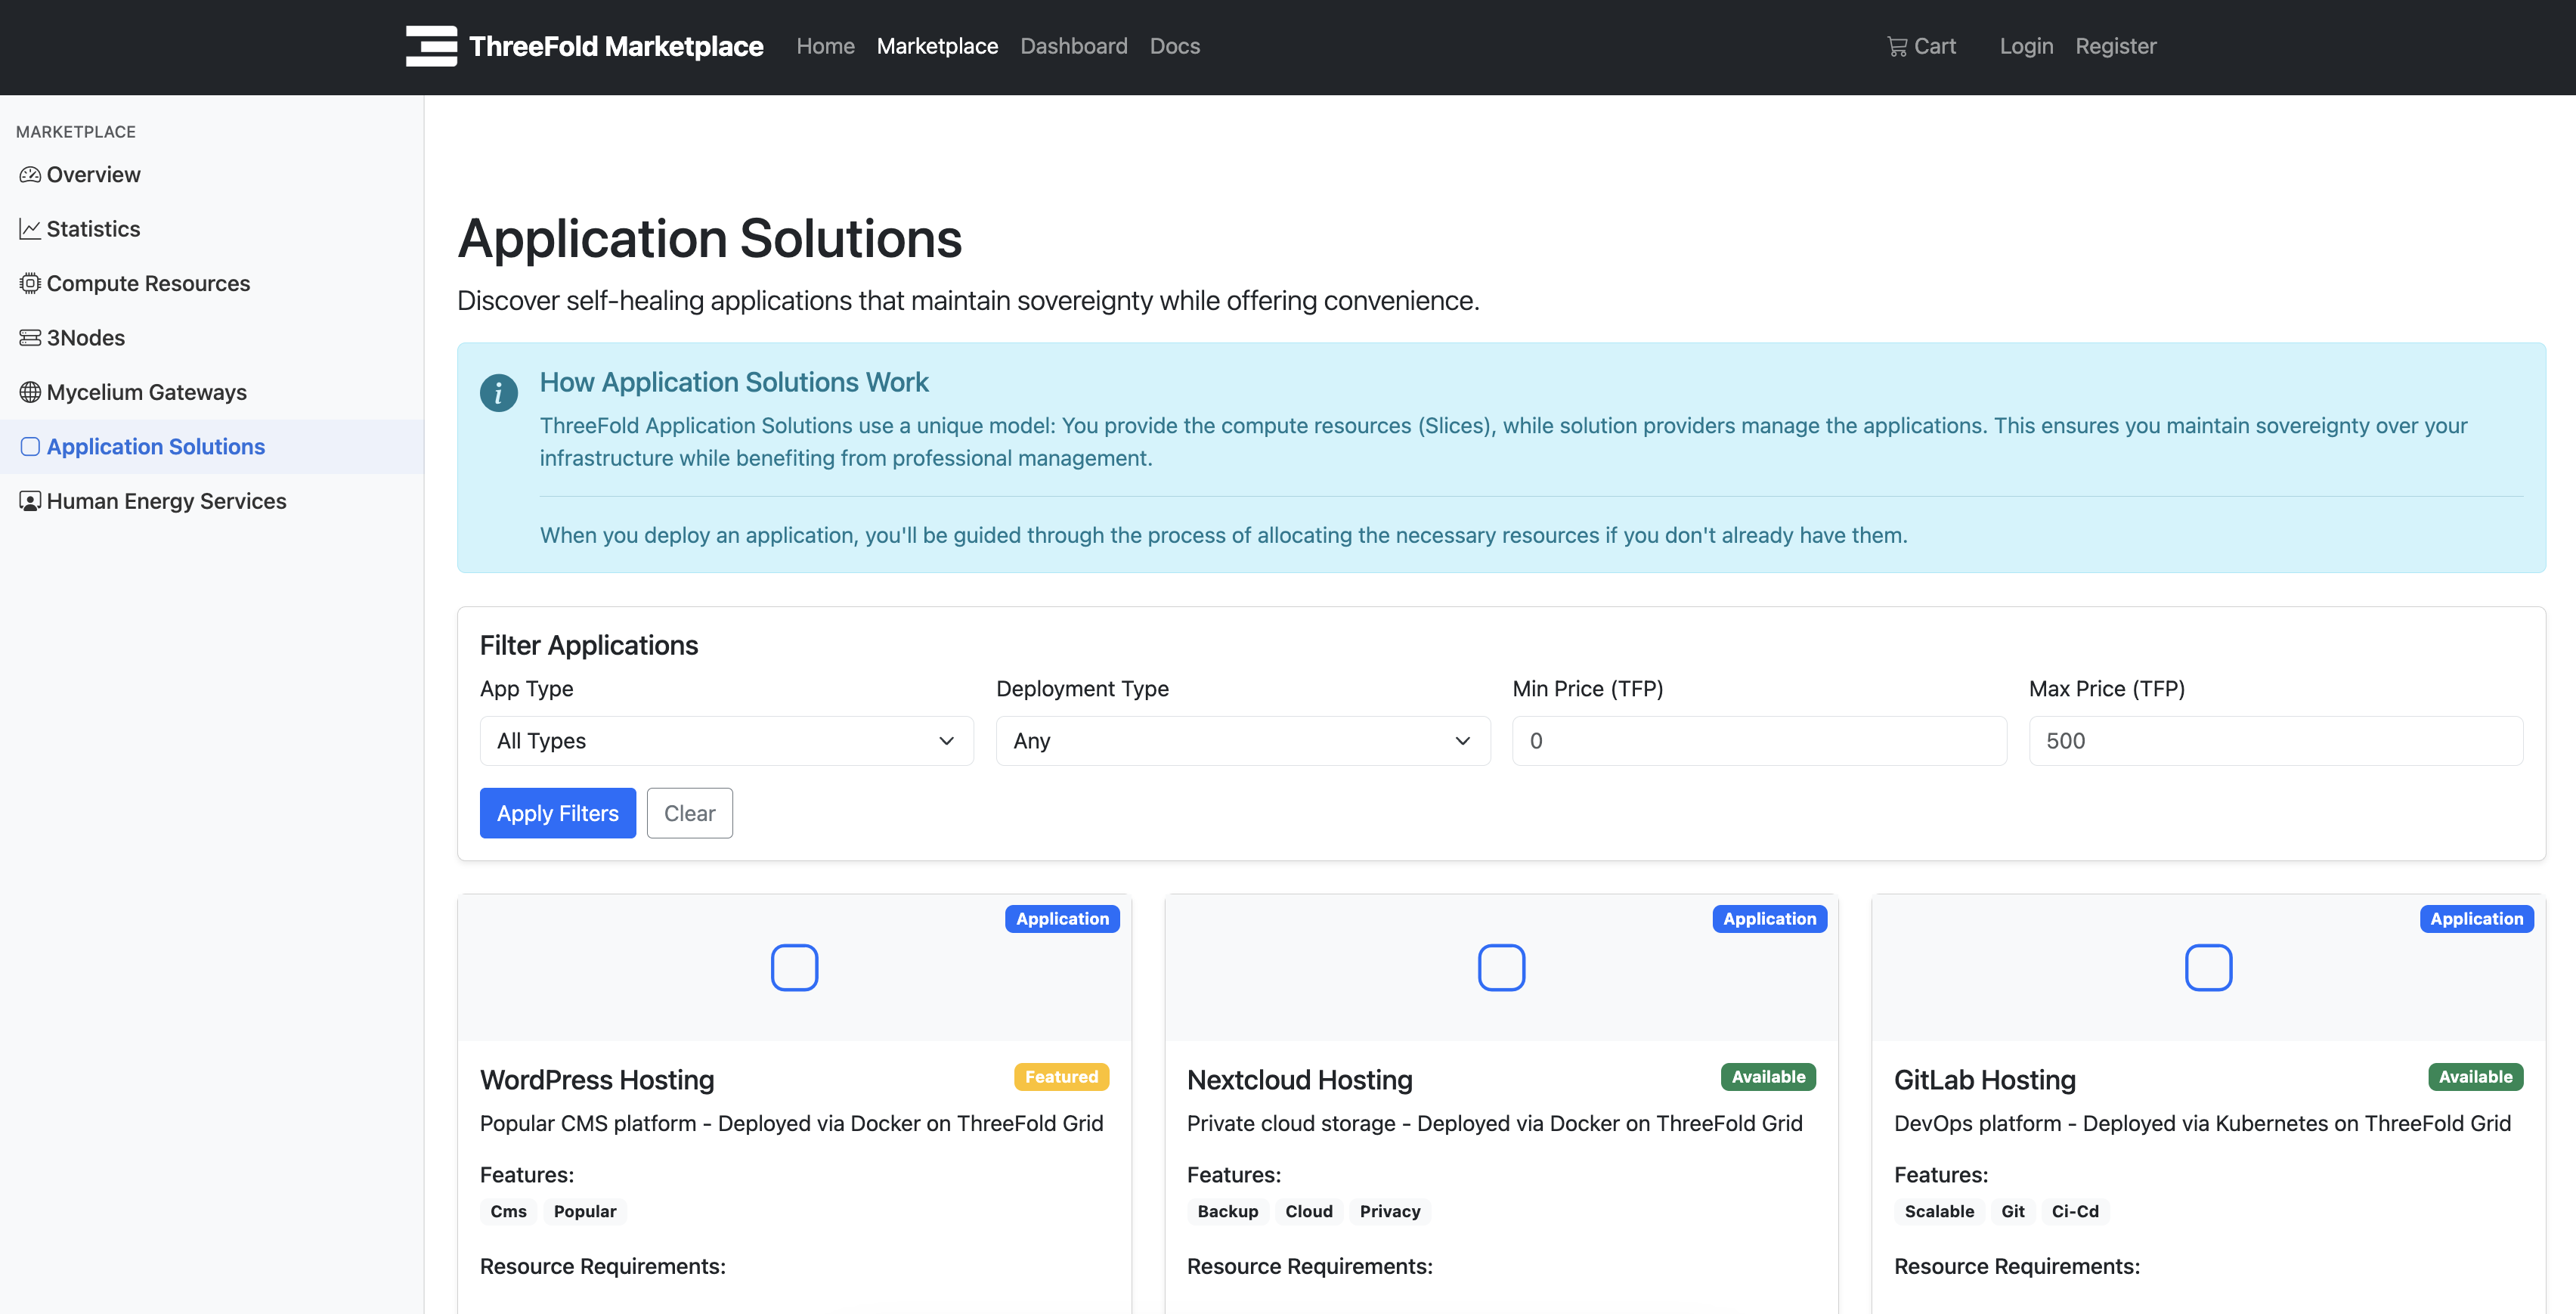This screenshot has height=1314, width=2576.
Task: Open the App Type dropdown
Action: coord(726,741)
